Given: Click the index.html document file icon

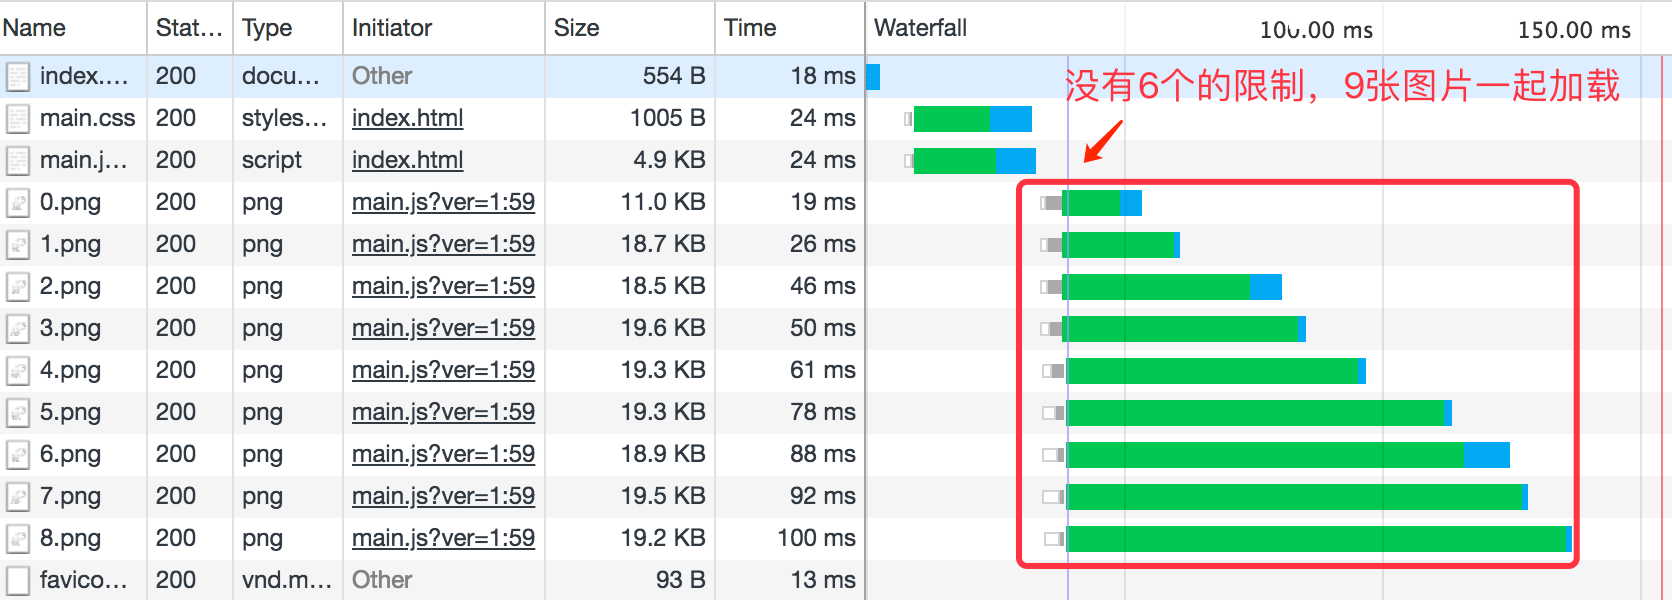Looking at the screenshot, I should tap(17, 77).
